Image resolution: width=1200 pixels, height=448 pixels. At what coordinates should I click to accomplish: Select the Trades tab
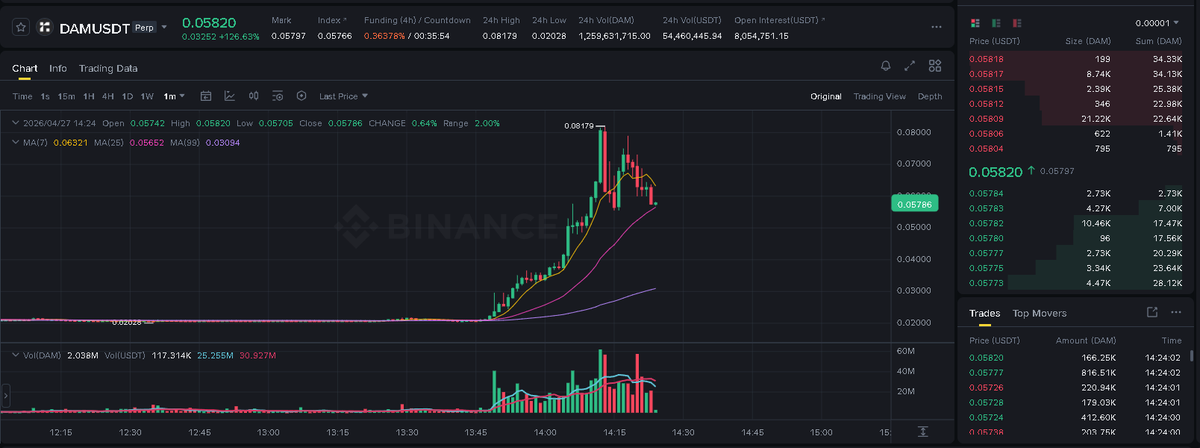(984, 313)
